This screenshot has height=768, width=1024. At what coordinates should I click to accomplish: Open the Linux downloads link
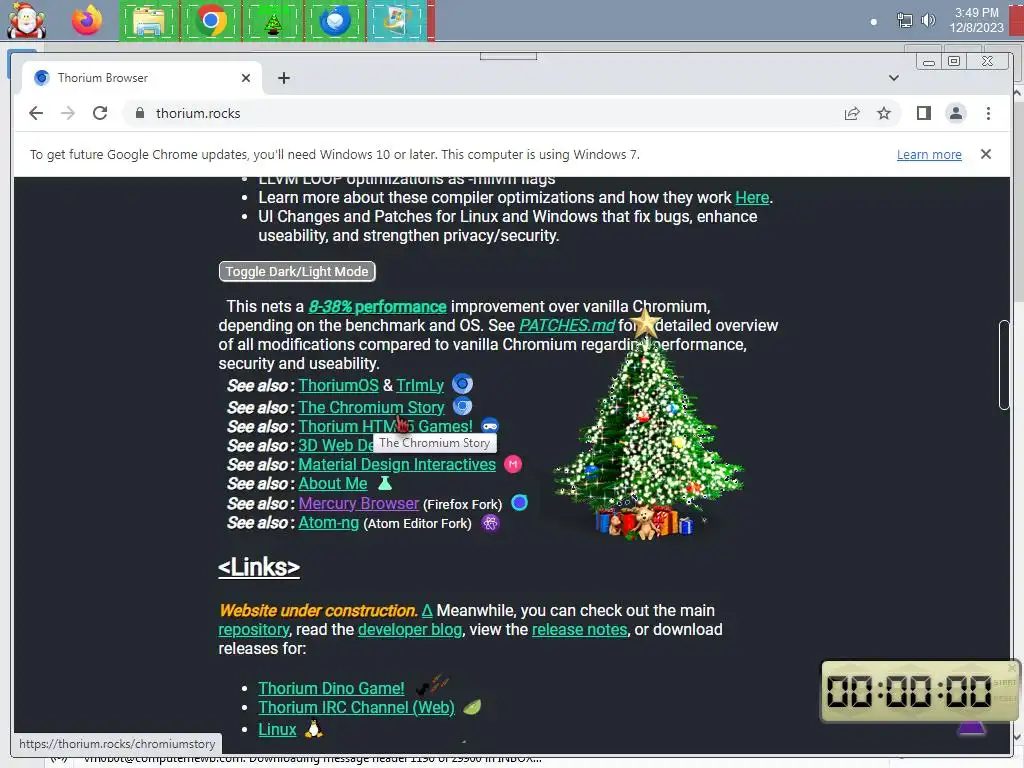click(277, 729)
